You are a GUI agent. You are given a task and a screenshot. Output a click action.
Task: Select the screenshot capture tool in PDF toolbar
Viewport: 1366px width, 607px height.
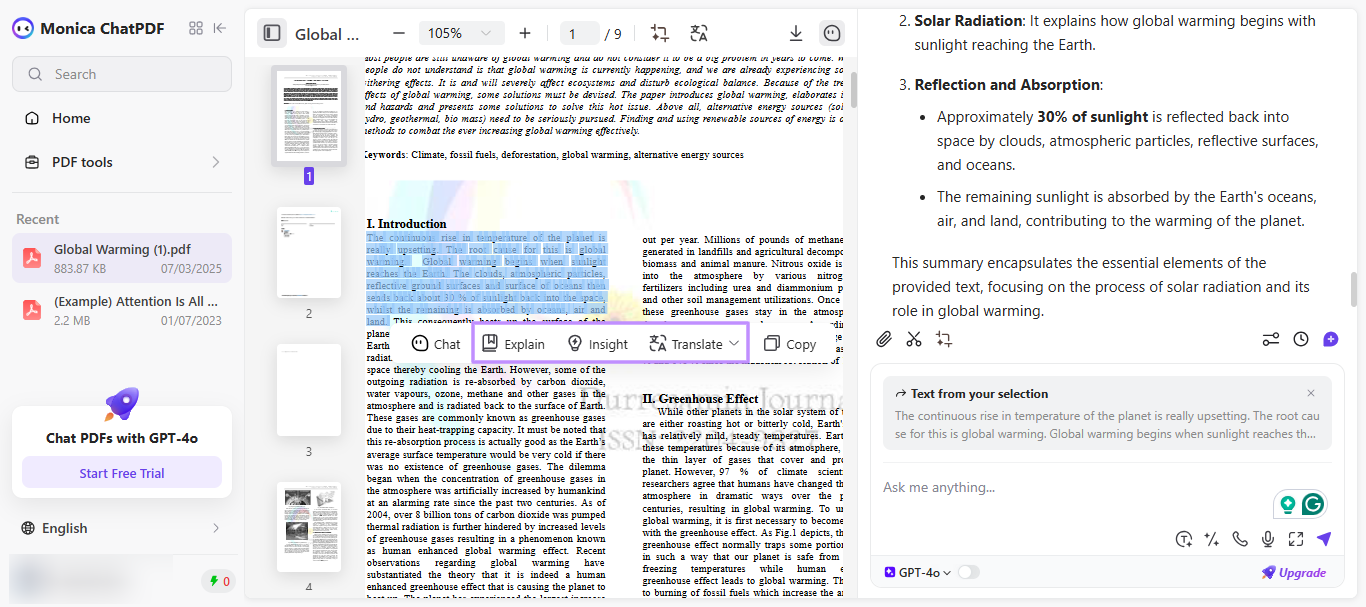click(659, 33)
